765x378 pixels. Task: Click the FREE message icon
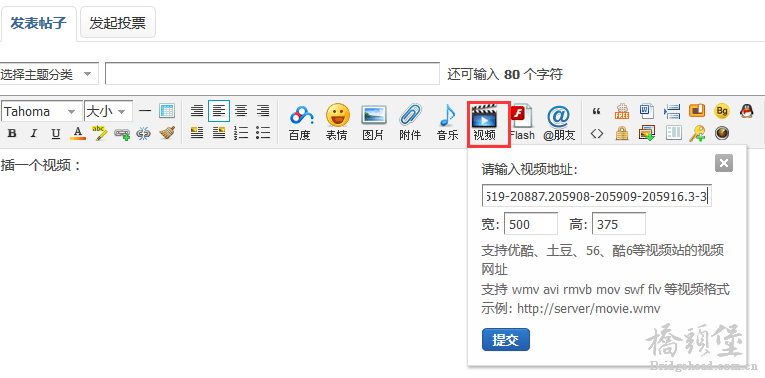point(622,111)
